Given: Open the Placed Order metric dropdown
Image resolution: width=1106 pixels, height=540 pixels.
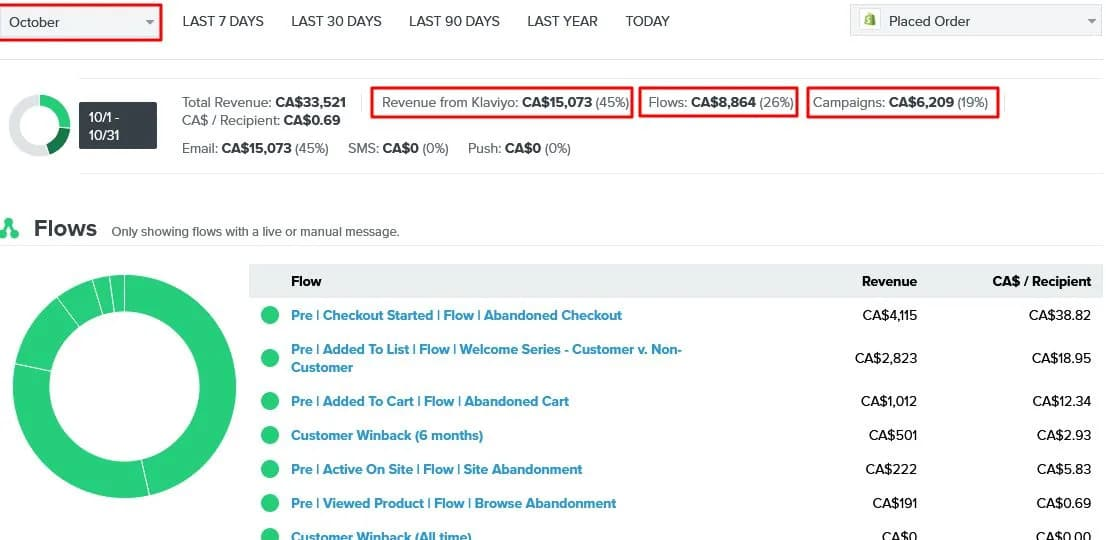Looking at the screenshot, I should [x=977, y=21].
